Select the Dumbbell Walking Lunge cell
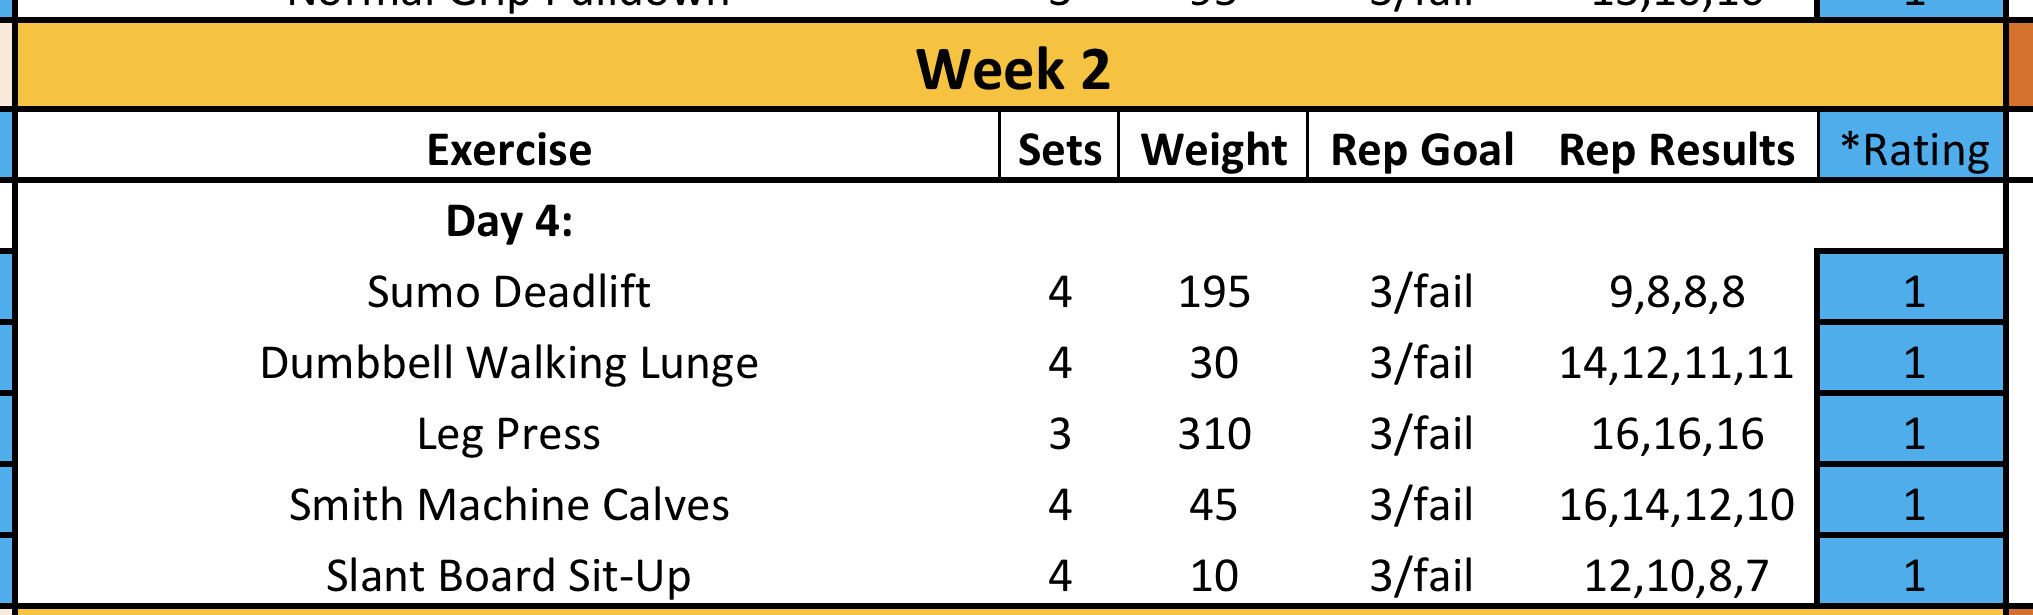Viewport: 2033px width, 615px height. coord(509,363)
